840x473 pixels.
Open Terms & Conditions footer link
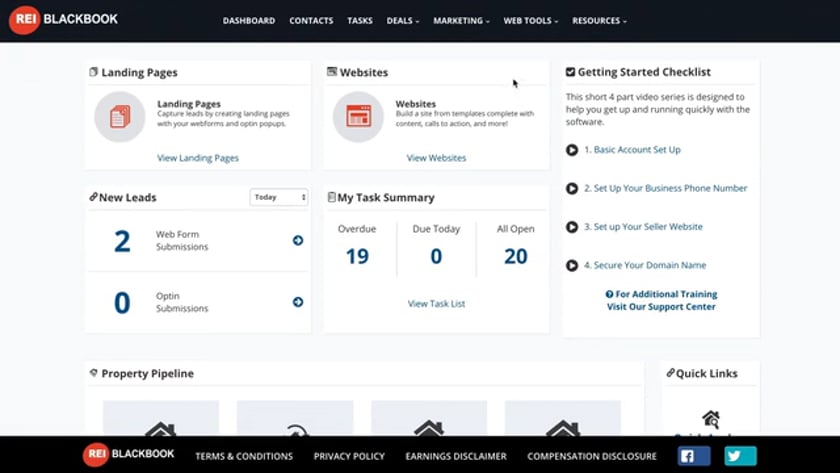pos(244,456)
